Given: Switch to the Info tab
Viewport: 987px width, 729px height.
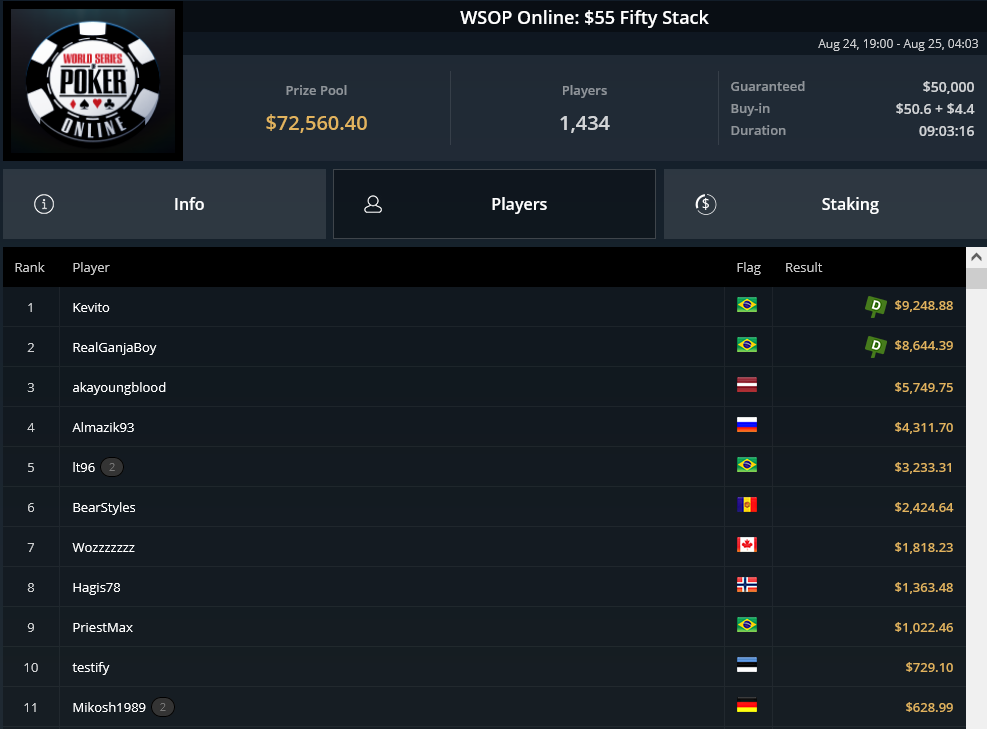Looking at the screenshot, I should point(164,204).
